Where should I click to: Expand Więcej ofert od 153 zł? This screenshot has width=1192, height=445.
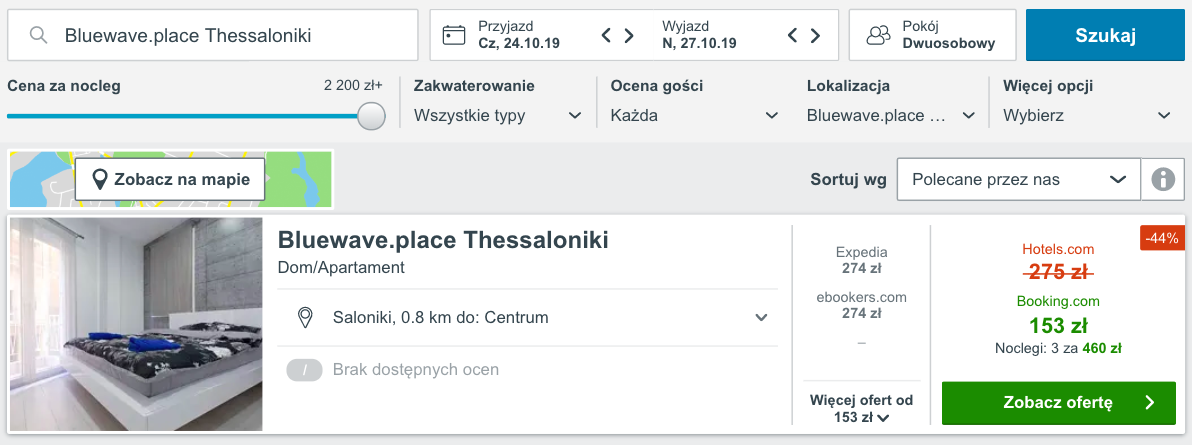coord(861,408)
